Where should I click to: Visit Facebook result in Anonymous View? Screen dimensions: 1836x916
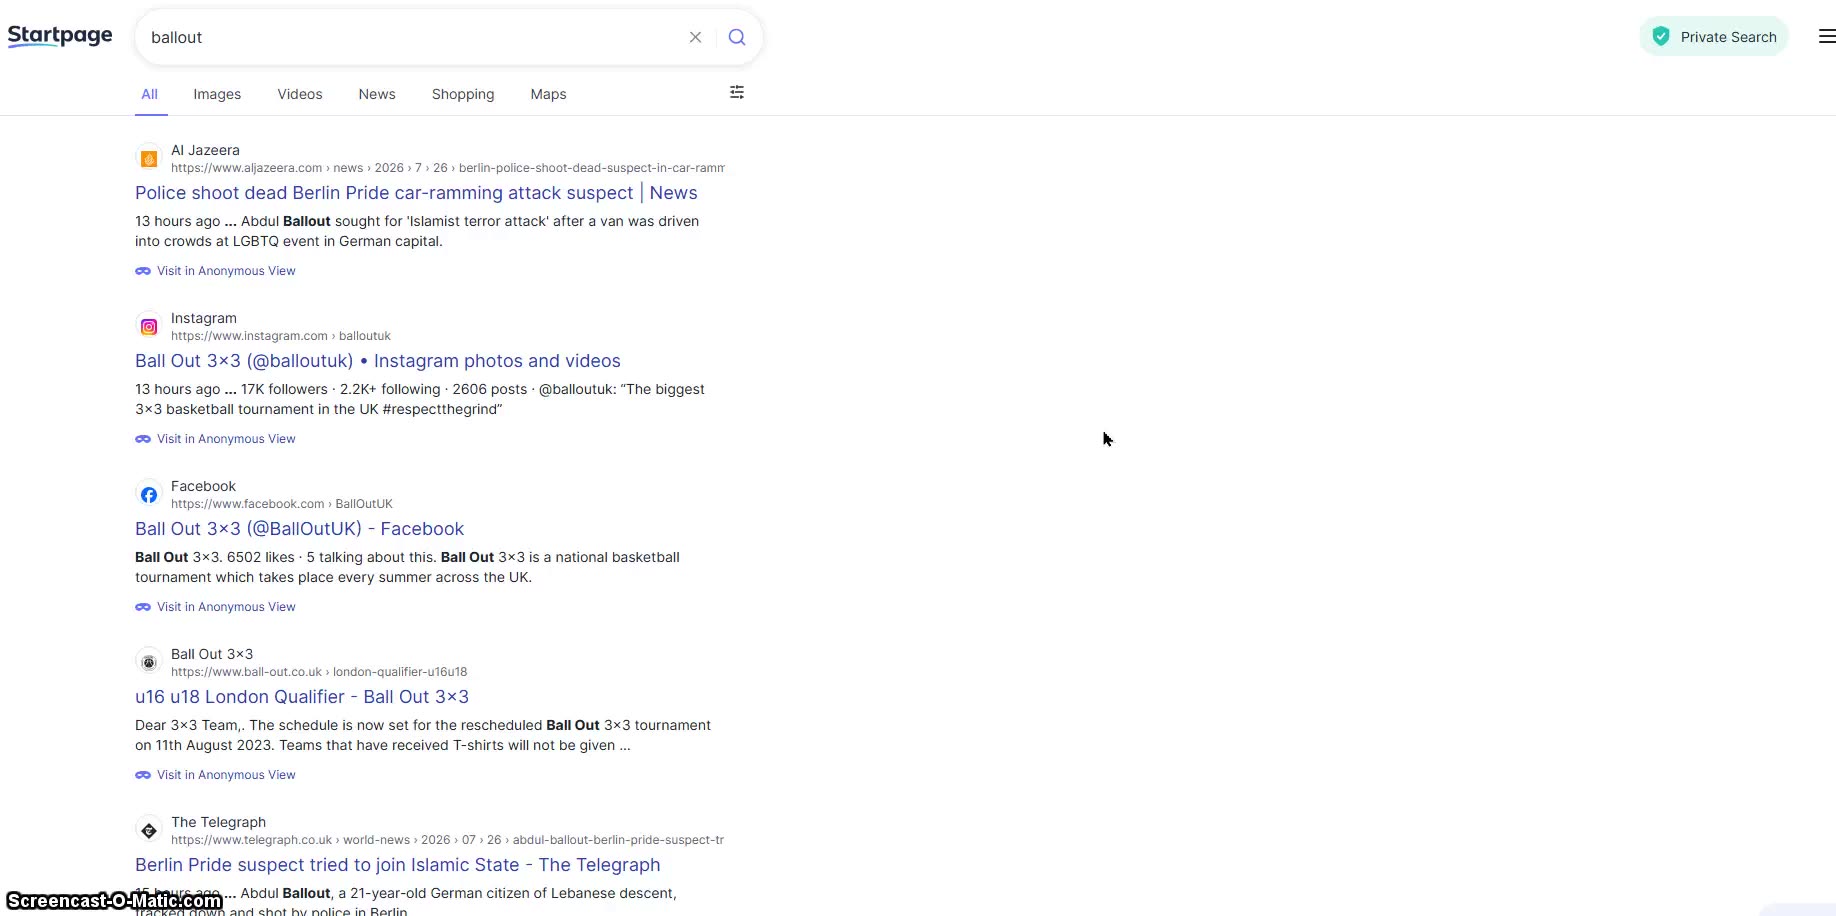click(216, 607)
